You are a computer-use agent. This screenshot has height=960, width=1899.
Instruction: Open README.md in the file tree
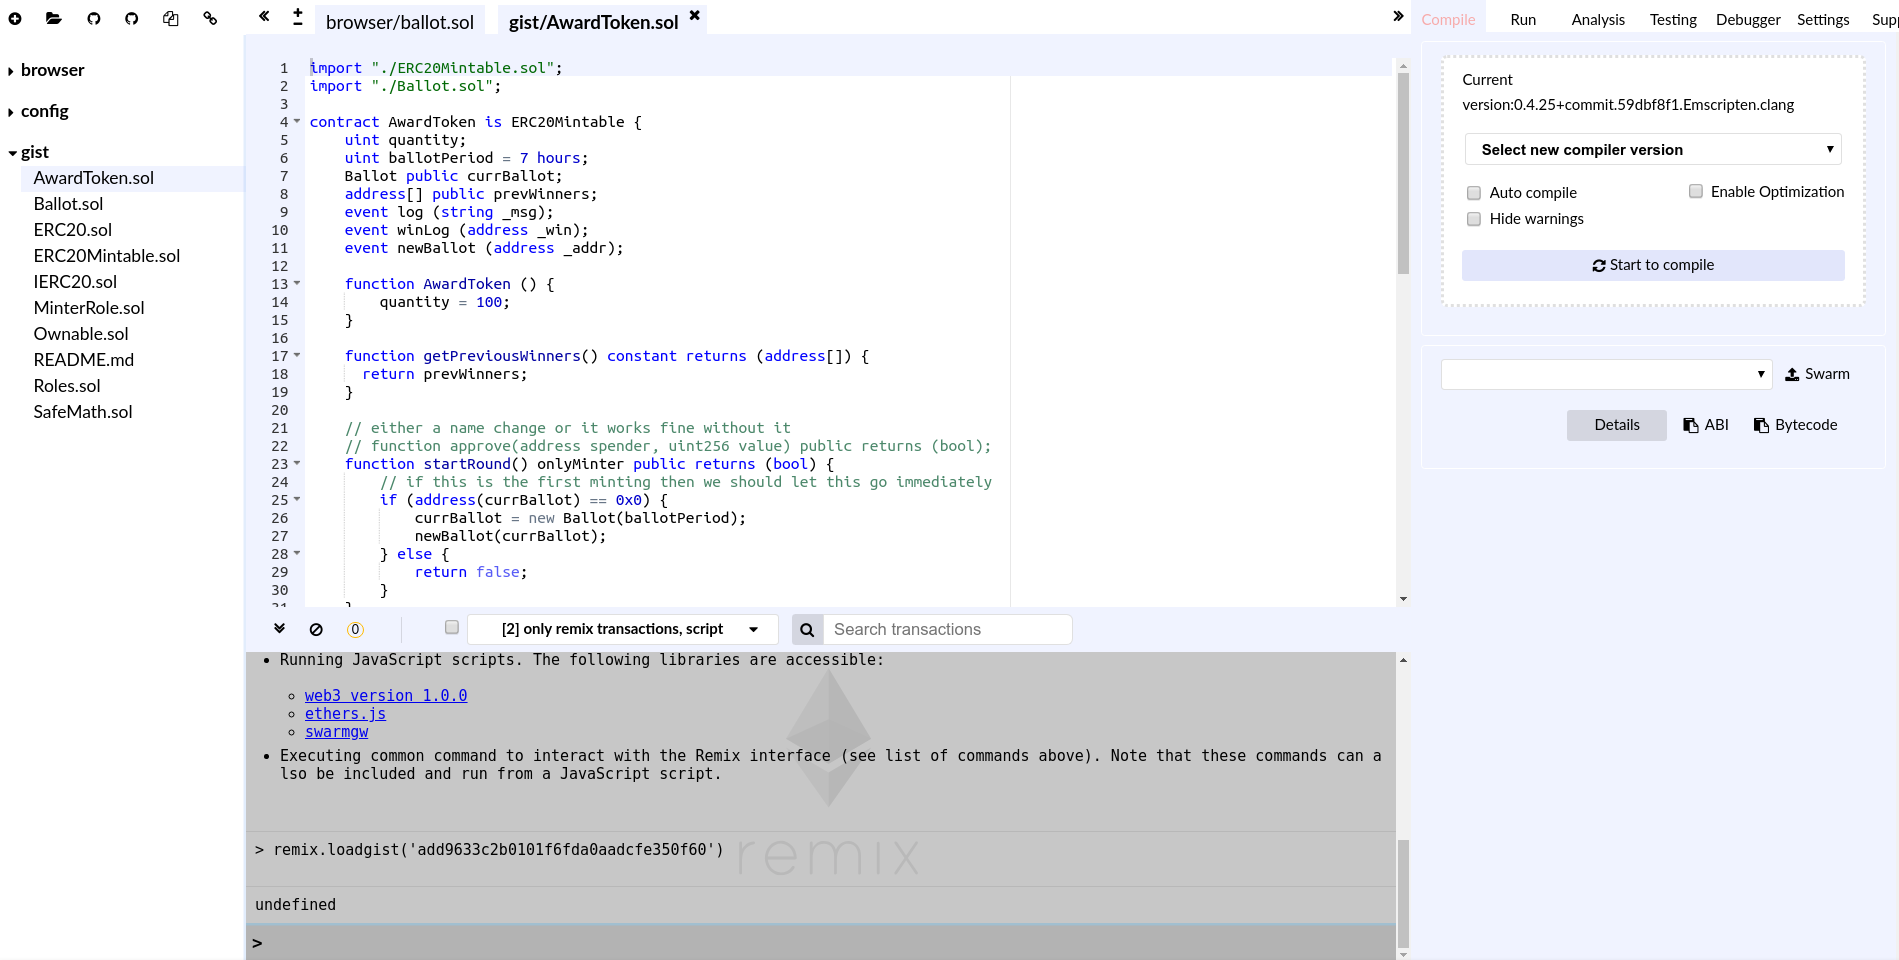tap(84, 360)
